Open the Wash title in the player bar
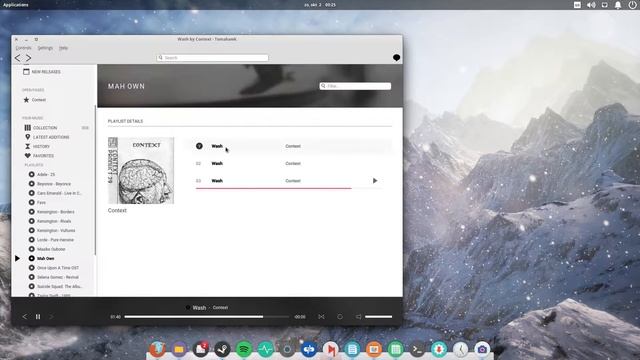This screenshot has width=640, height=360. point(199,308)
